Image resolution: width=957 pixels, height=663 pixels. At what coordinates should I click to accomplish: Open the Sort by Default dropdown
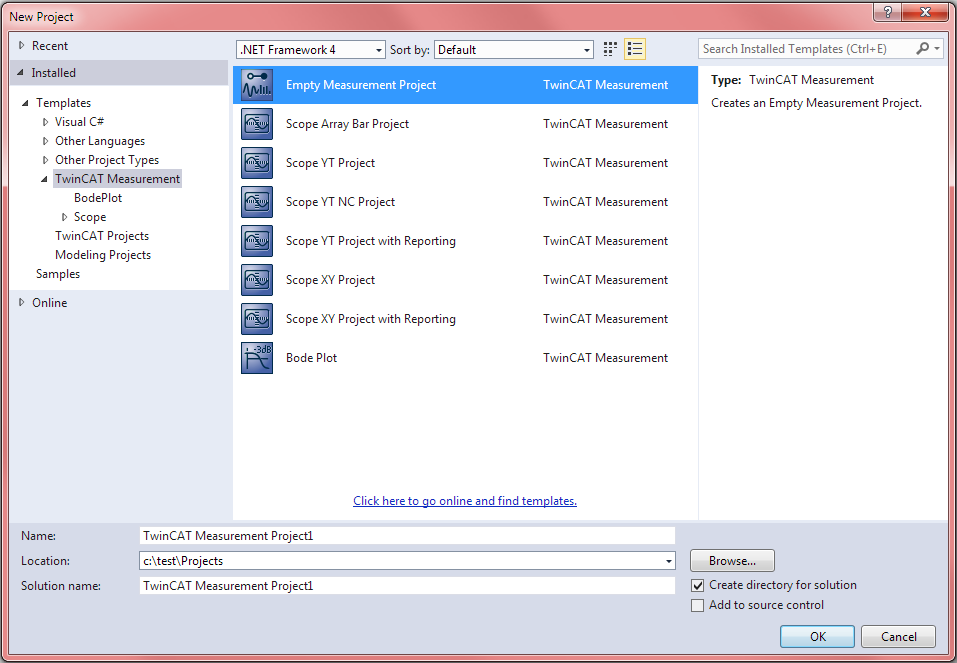[514, 50]
